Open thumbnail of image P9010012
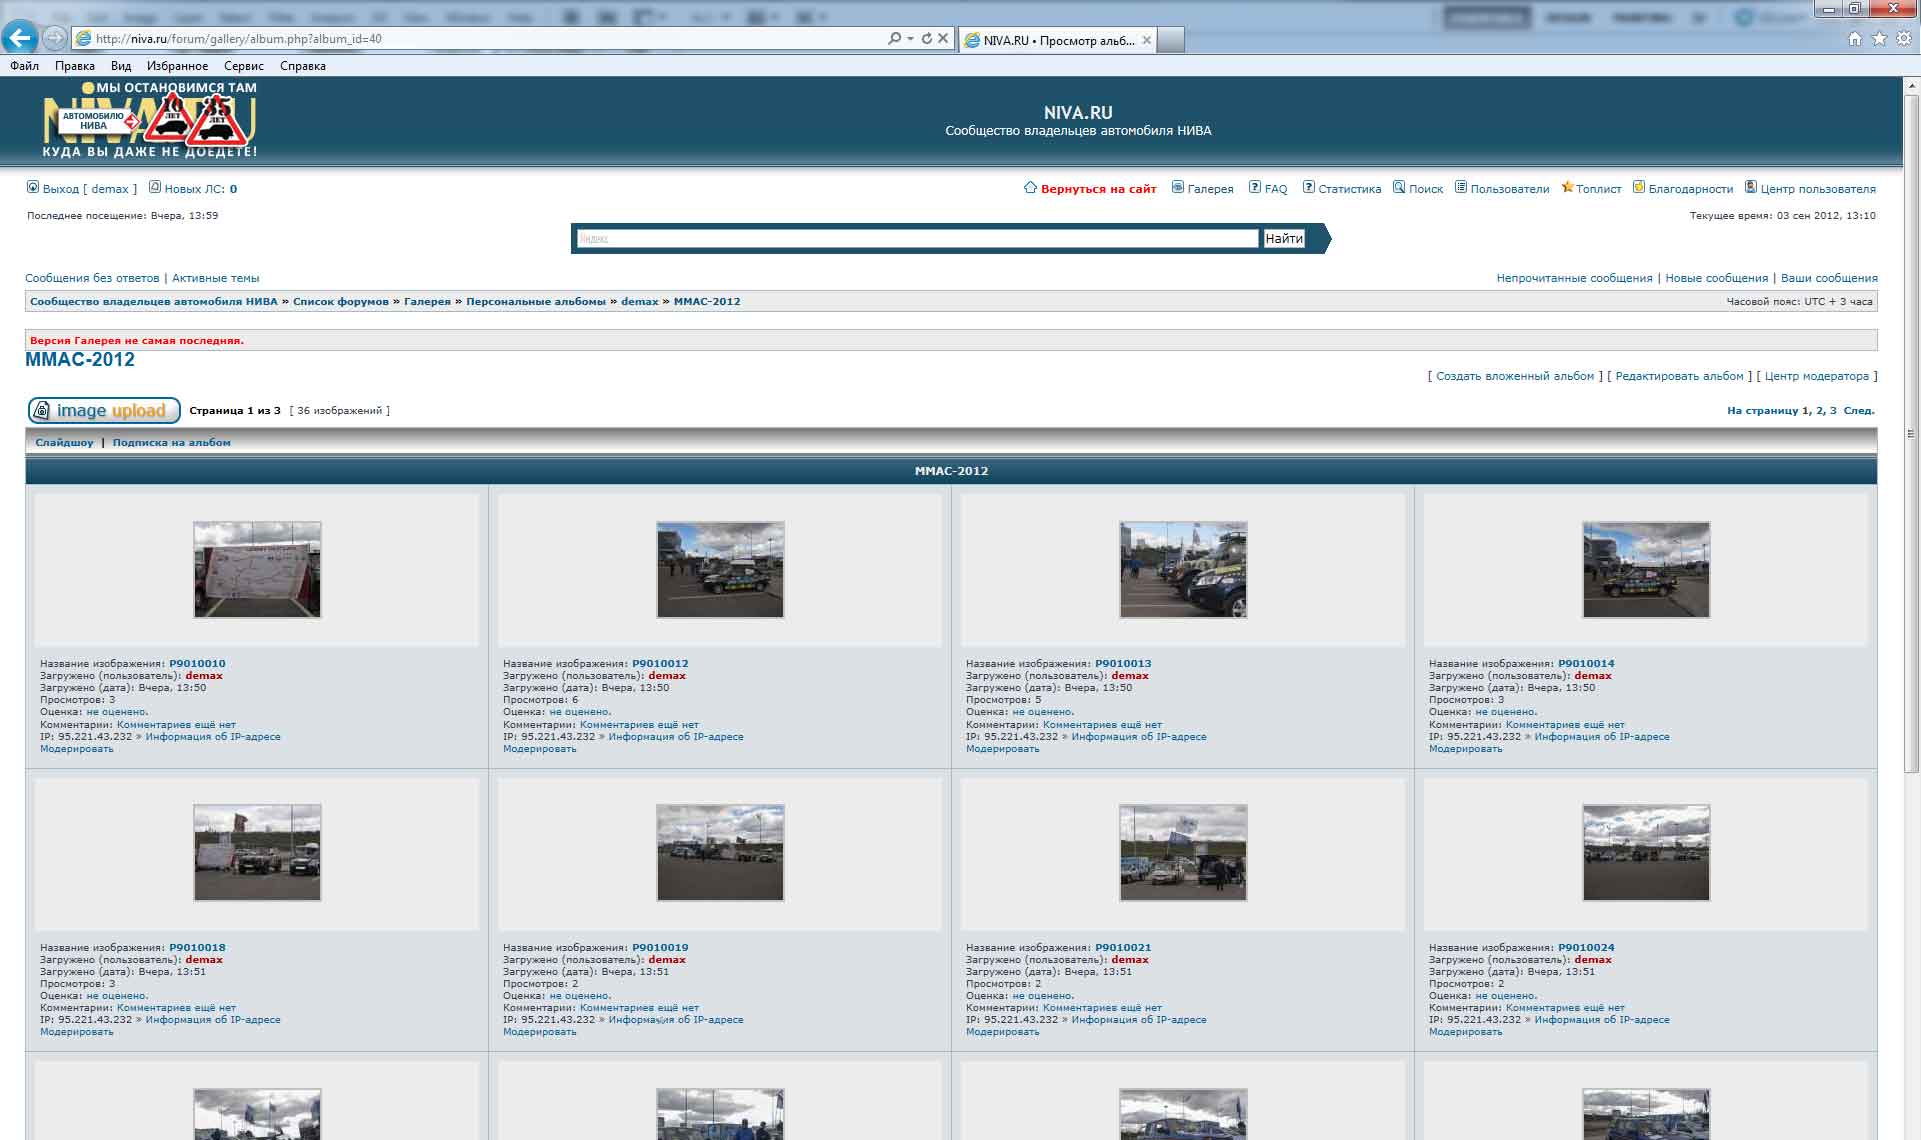1921x1140 pixels. tap(720, 569)
